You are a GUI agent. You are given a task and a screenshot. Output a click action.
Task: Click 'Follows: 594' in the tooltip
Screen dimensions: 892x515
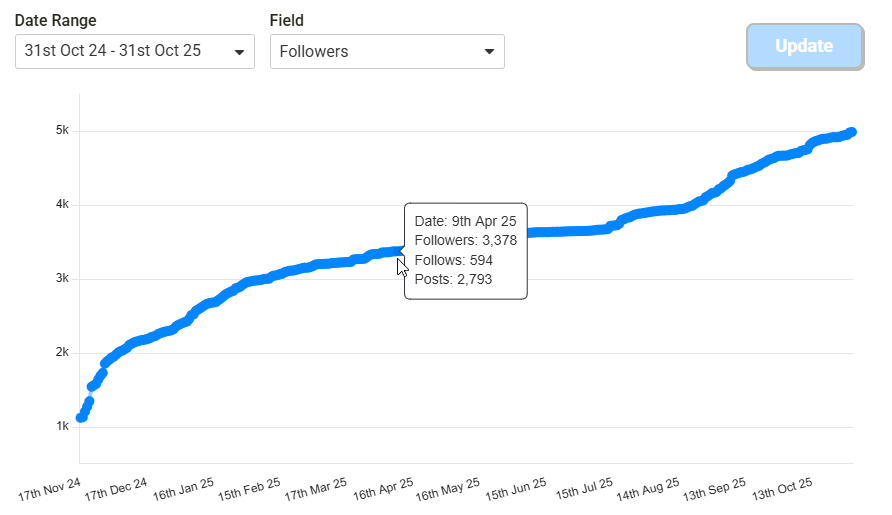tap(453, 260)
